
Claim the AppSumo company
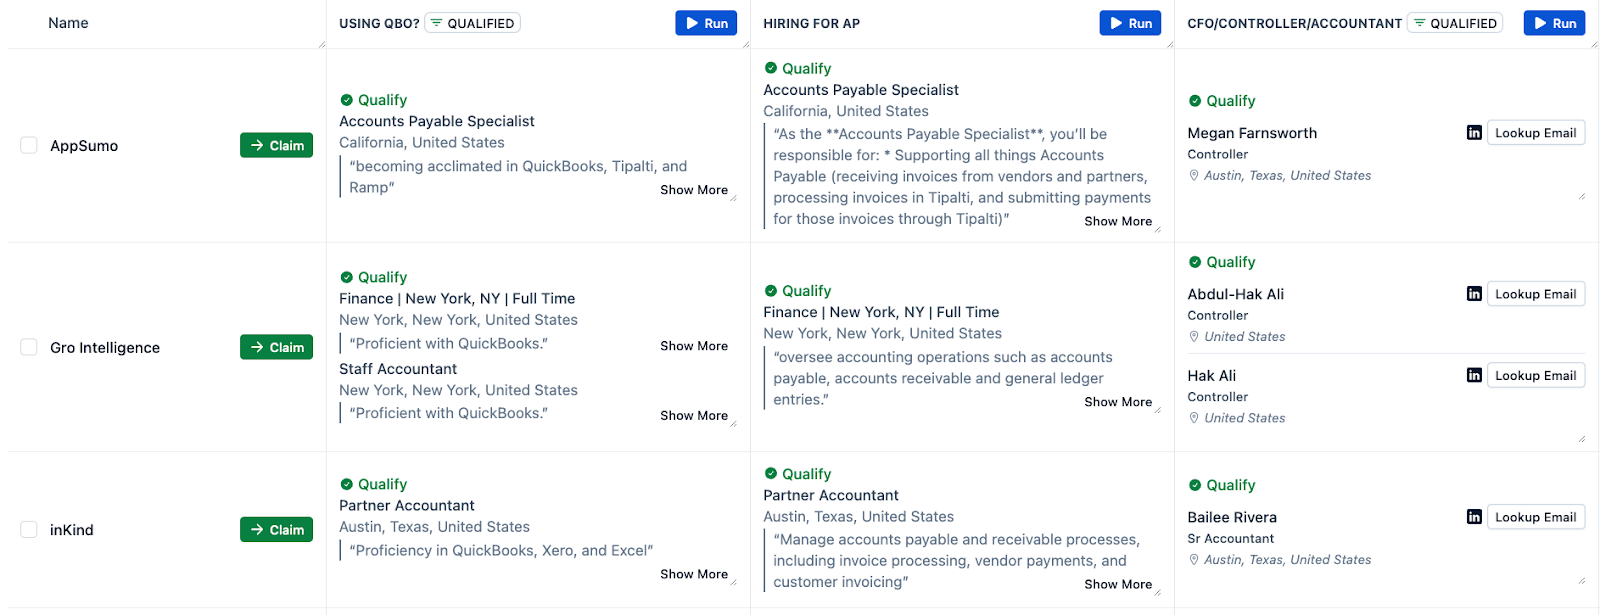[x=276, y=145]
